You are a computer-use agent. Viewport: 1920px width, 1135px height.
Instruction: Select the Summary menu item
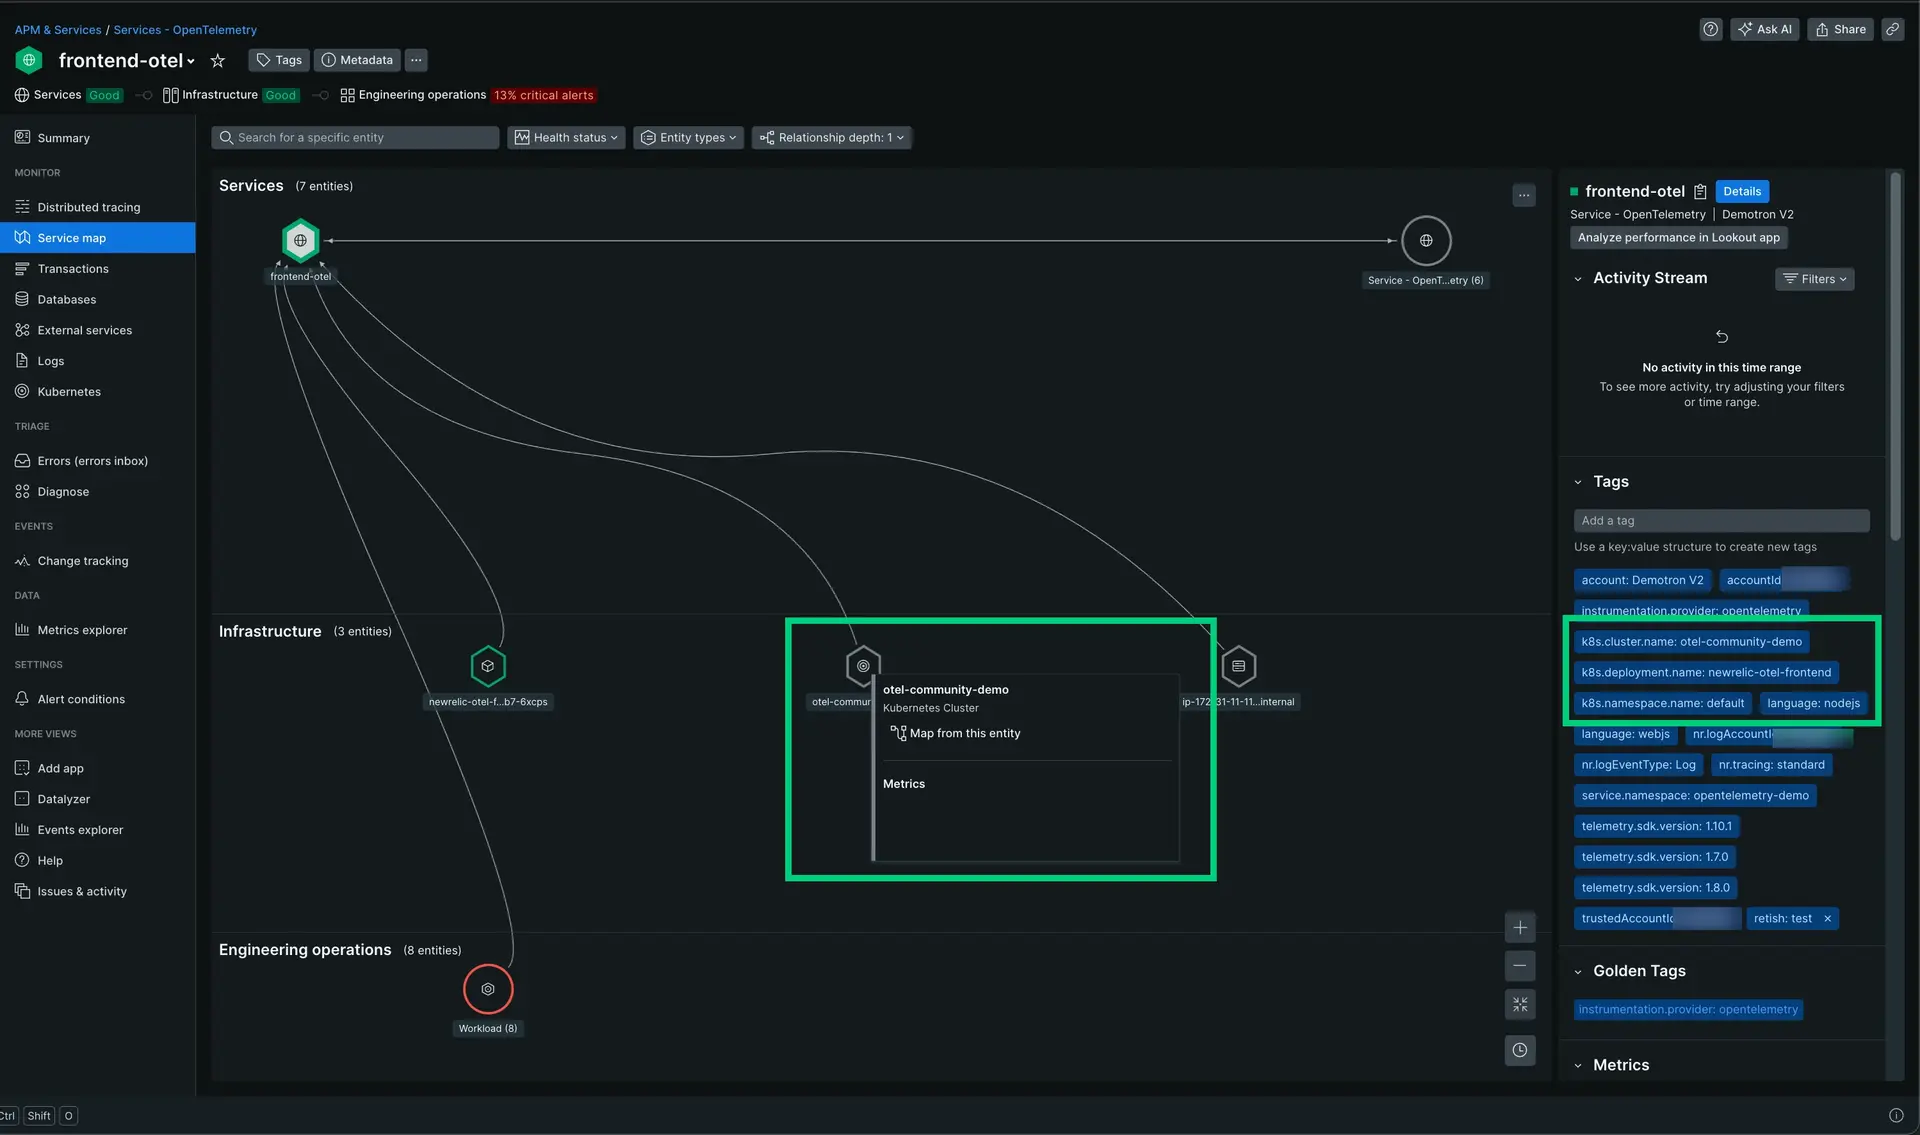64,138
